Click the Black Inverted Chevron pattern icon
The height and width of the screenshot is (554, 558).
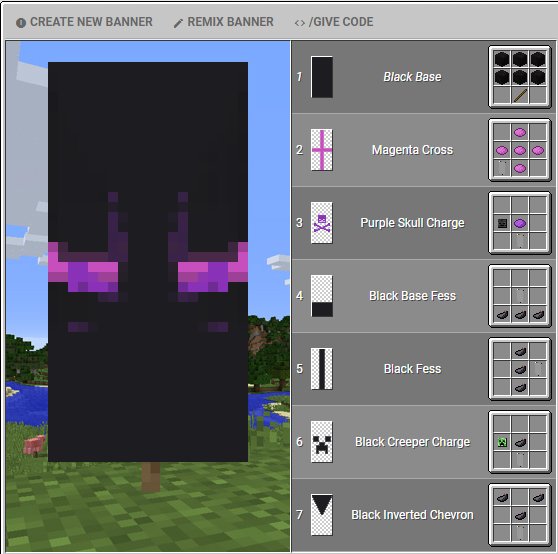[x=322, y=515]
